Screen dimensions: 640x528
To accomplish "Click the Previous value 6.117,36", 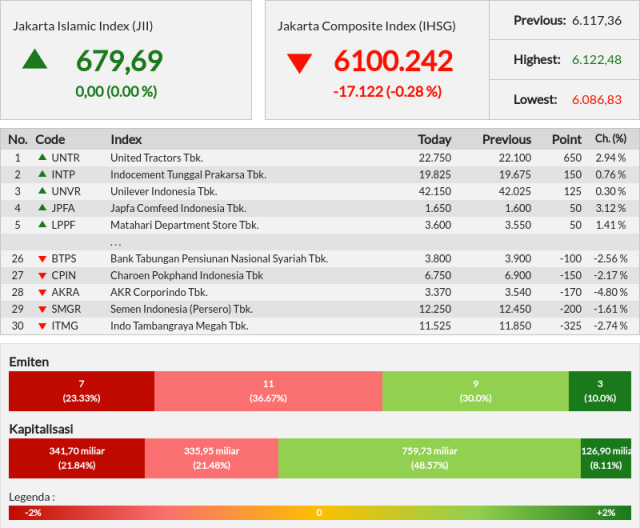I will (597, 20).
